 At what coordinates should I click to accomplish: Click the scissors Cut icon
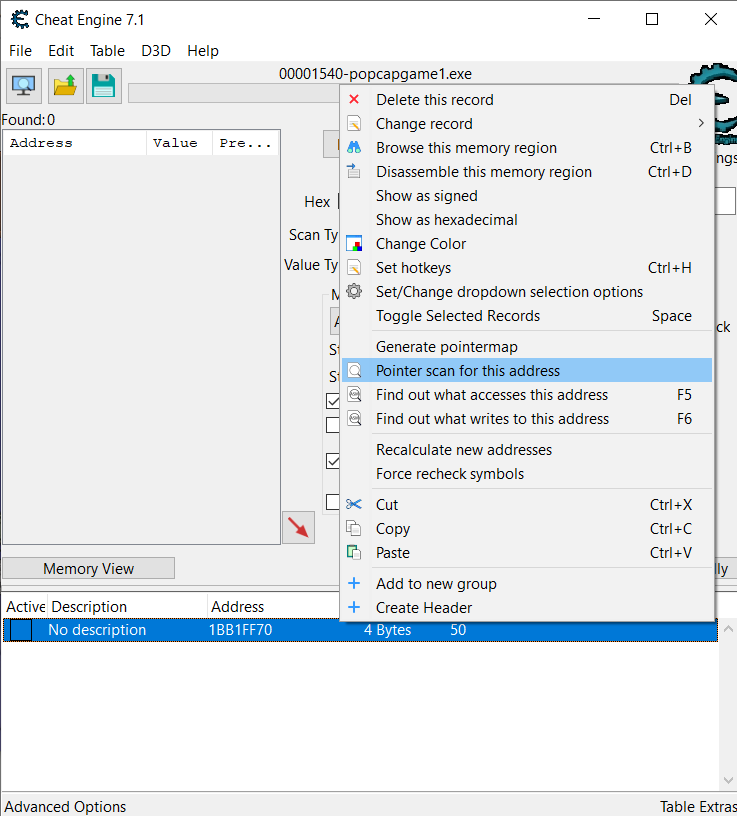354,504
